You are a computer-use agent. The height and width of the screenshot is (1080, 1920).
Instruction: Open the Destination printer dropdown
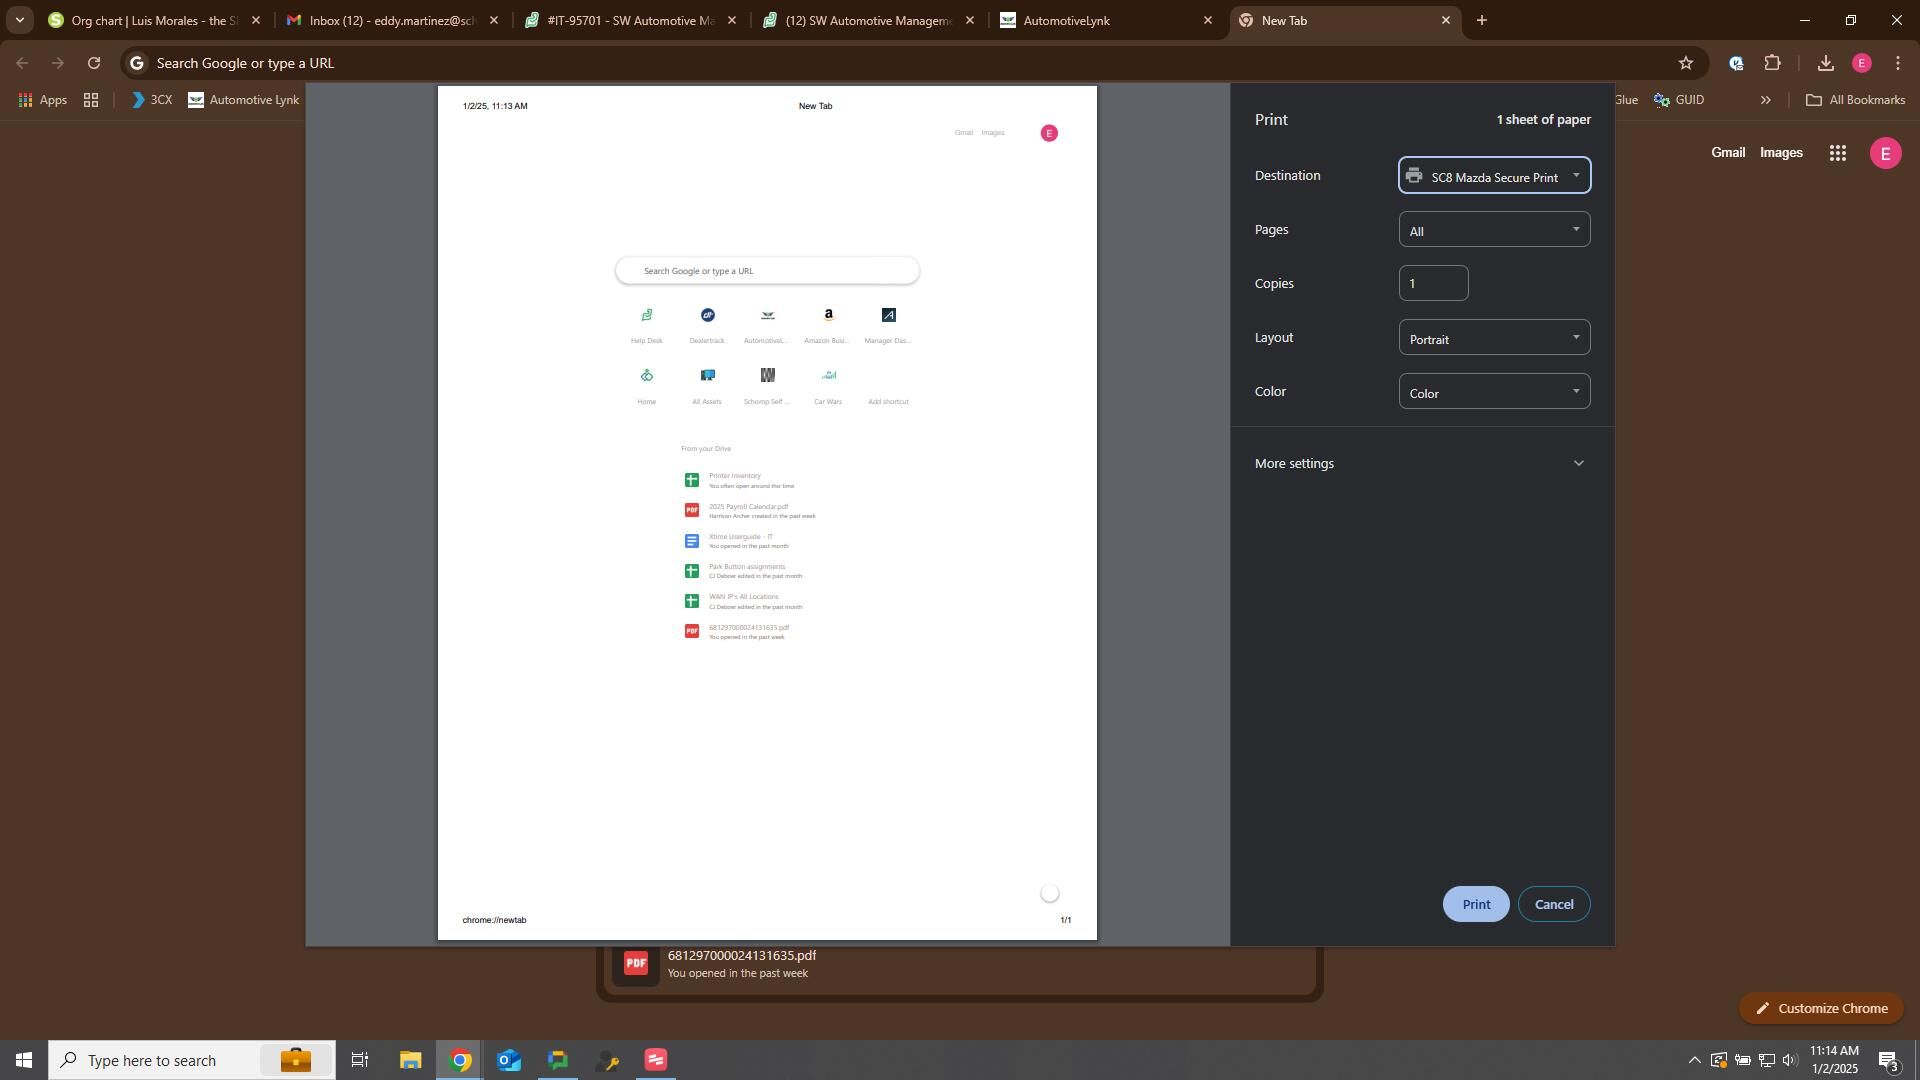tap(1494, 176)
